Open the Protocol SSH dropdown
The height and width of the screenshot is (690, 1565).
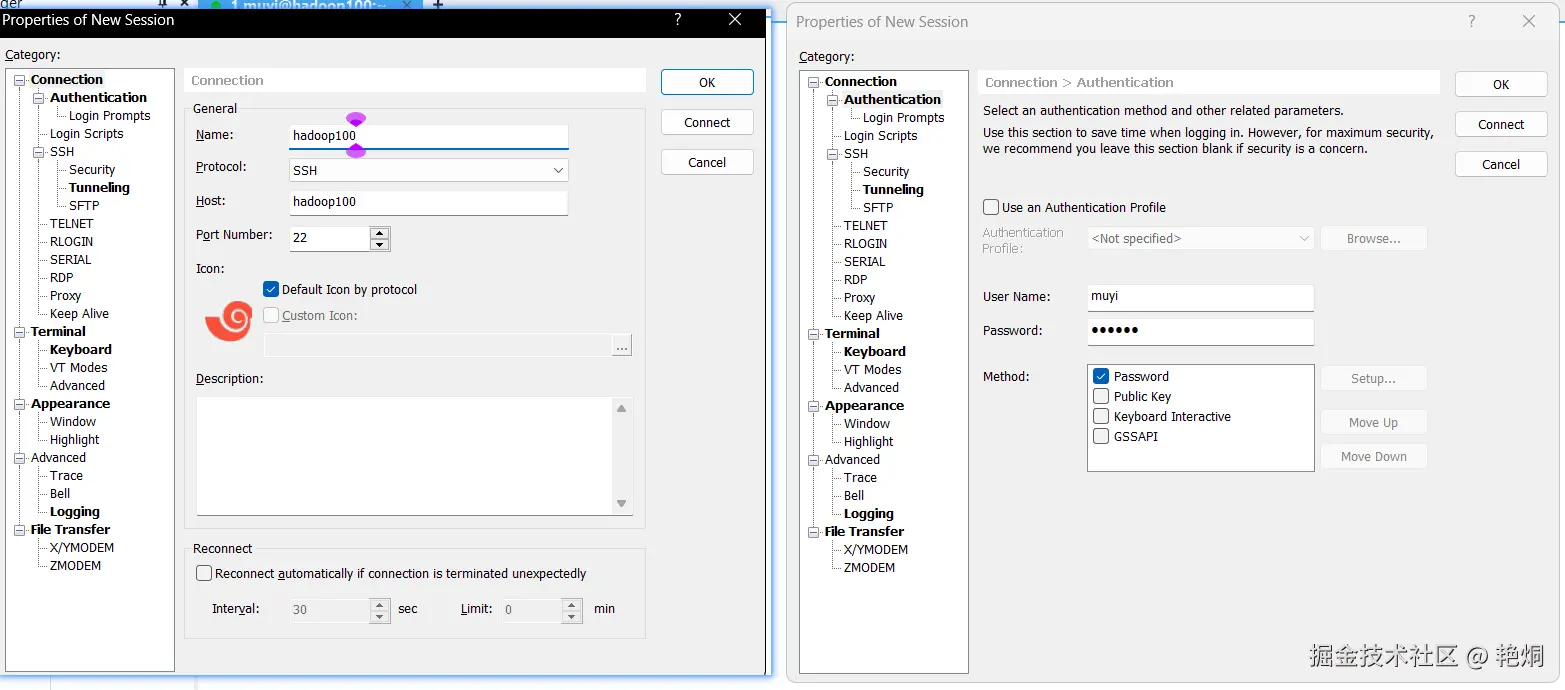[558, 171]
